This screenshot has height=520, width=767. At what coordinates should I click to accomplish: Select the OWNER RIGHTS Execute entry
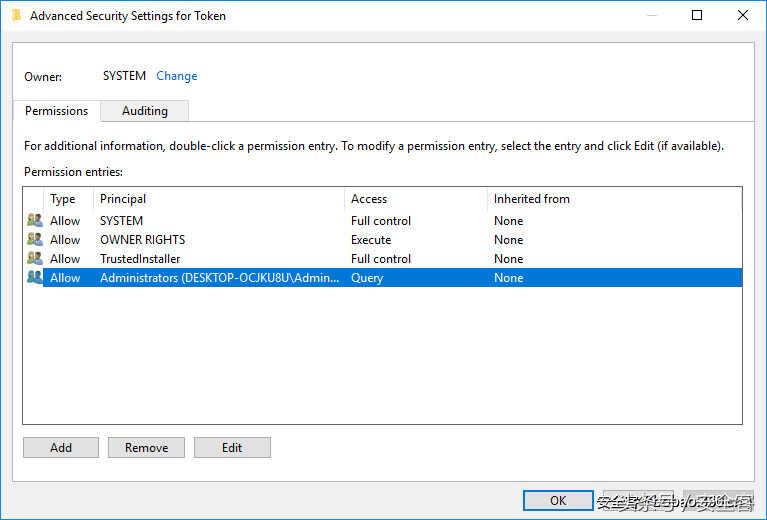pyautogui.click(x=142, y=240)
